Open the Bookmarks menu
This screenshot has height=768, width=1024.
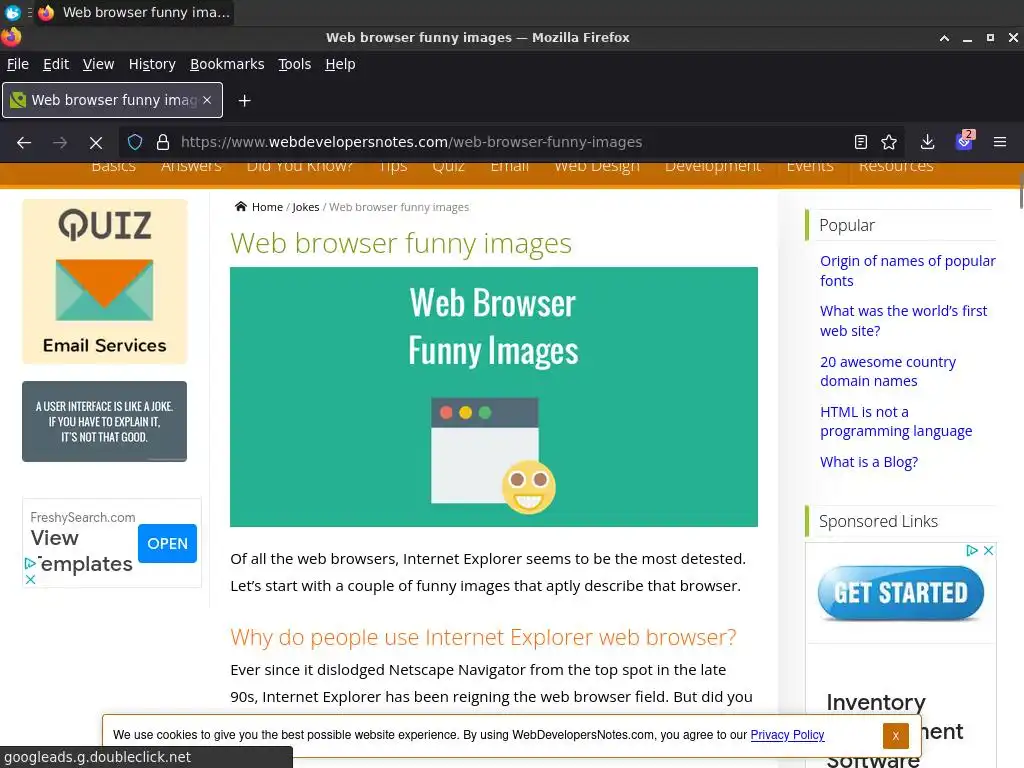tap(227, 64)
